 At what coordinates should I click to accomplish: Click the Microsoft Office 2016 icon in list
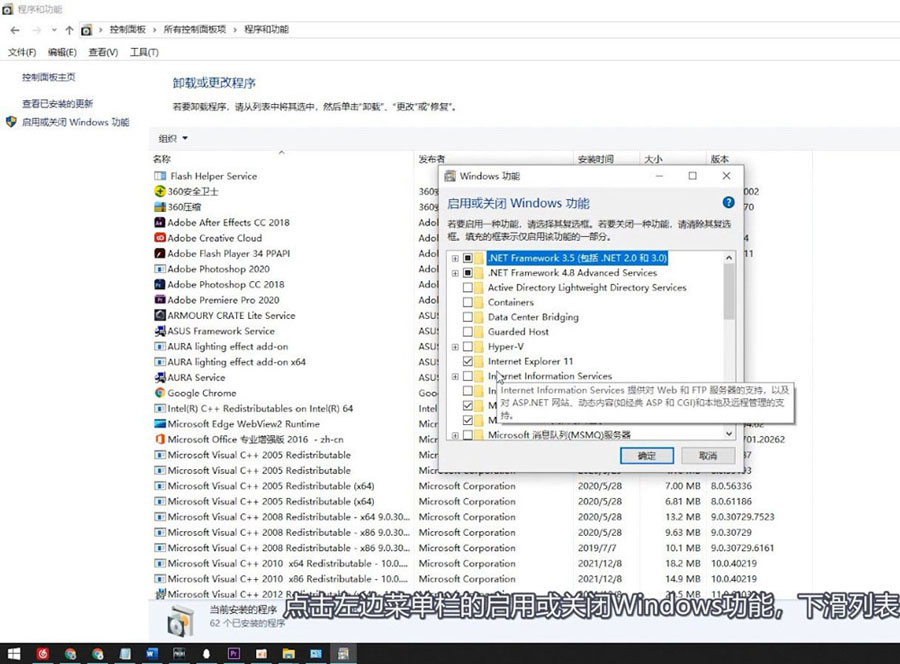click(160, 439)
